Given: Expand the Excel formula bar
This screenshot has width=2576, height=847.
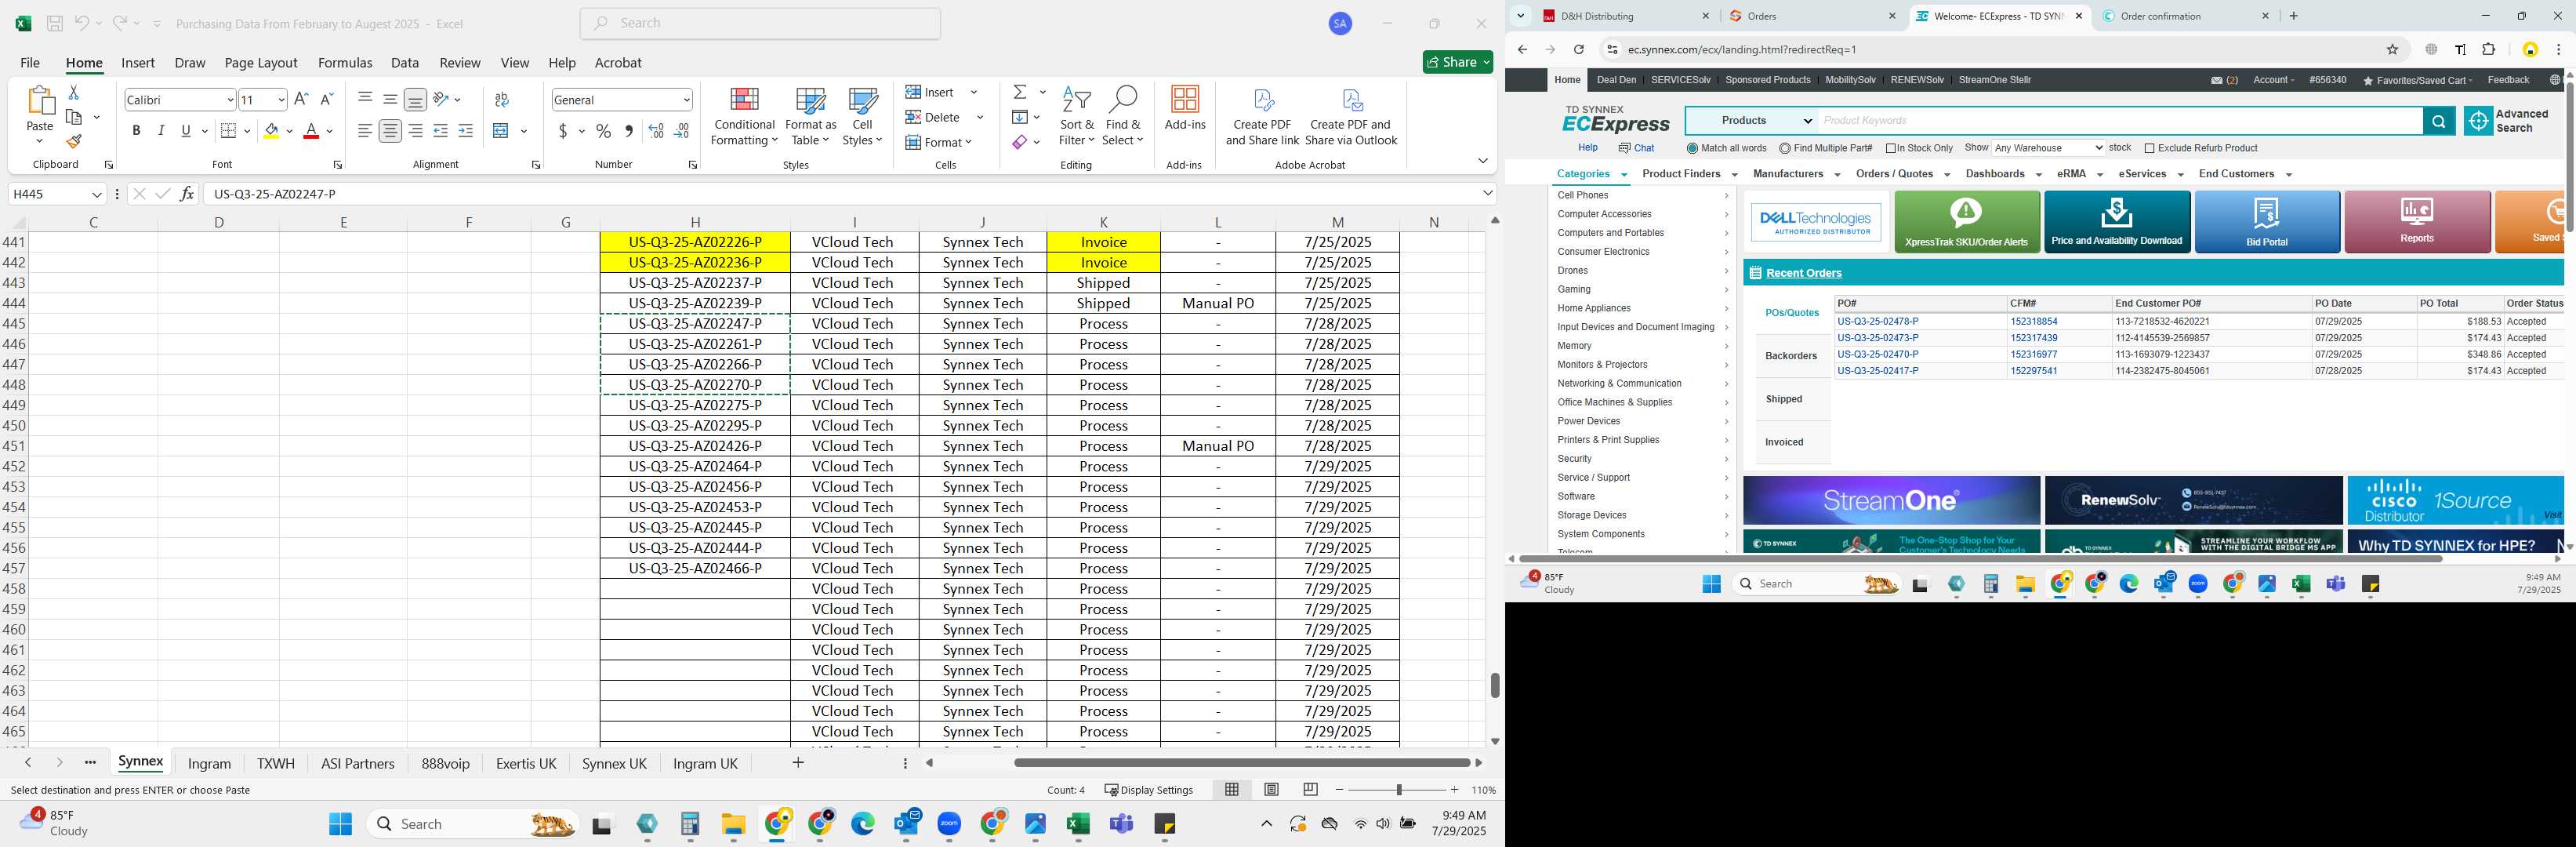Looking at the screenshot, I should pyautogui.click(x=1487, y=194).
